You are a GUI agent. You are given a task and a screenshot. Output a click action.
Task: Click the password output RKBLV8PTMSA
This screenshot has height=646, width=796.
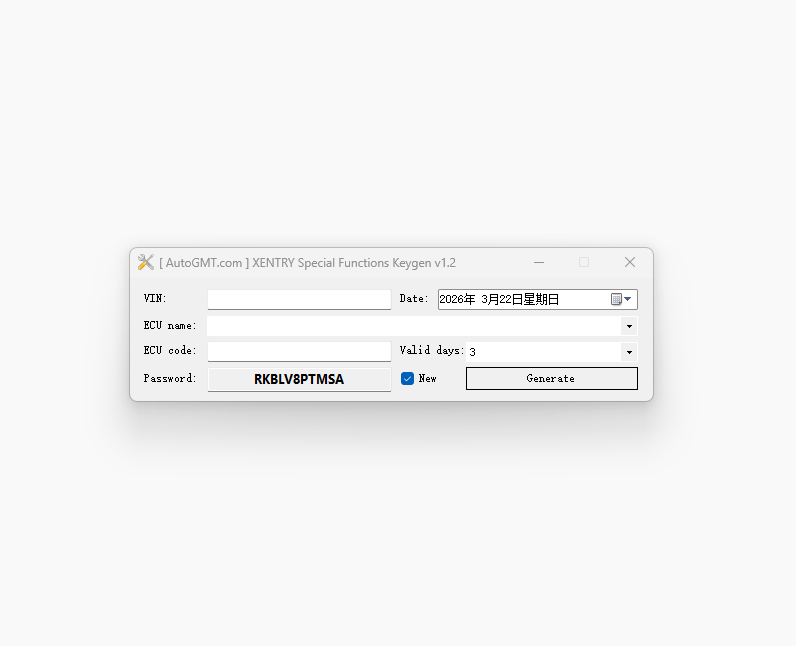[x=299, y=379]
